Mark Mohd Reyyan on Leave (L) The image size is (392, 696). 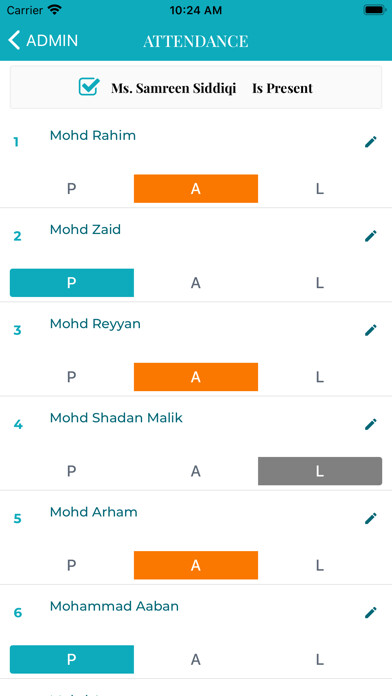click(x=320, y=377)
